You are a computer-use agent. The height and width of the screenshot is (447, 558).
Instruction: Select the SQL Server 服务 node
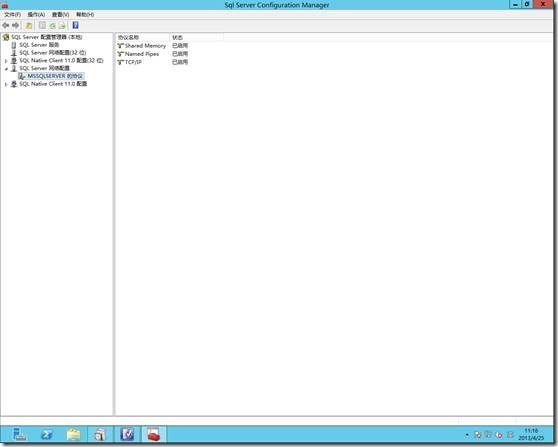pos(39,45)
